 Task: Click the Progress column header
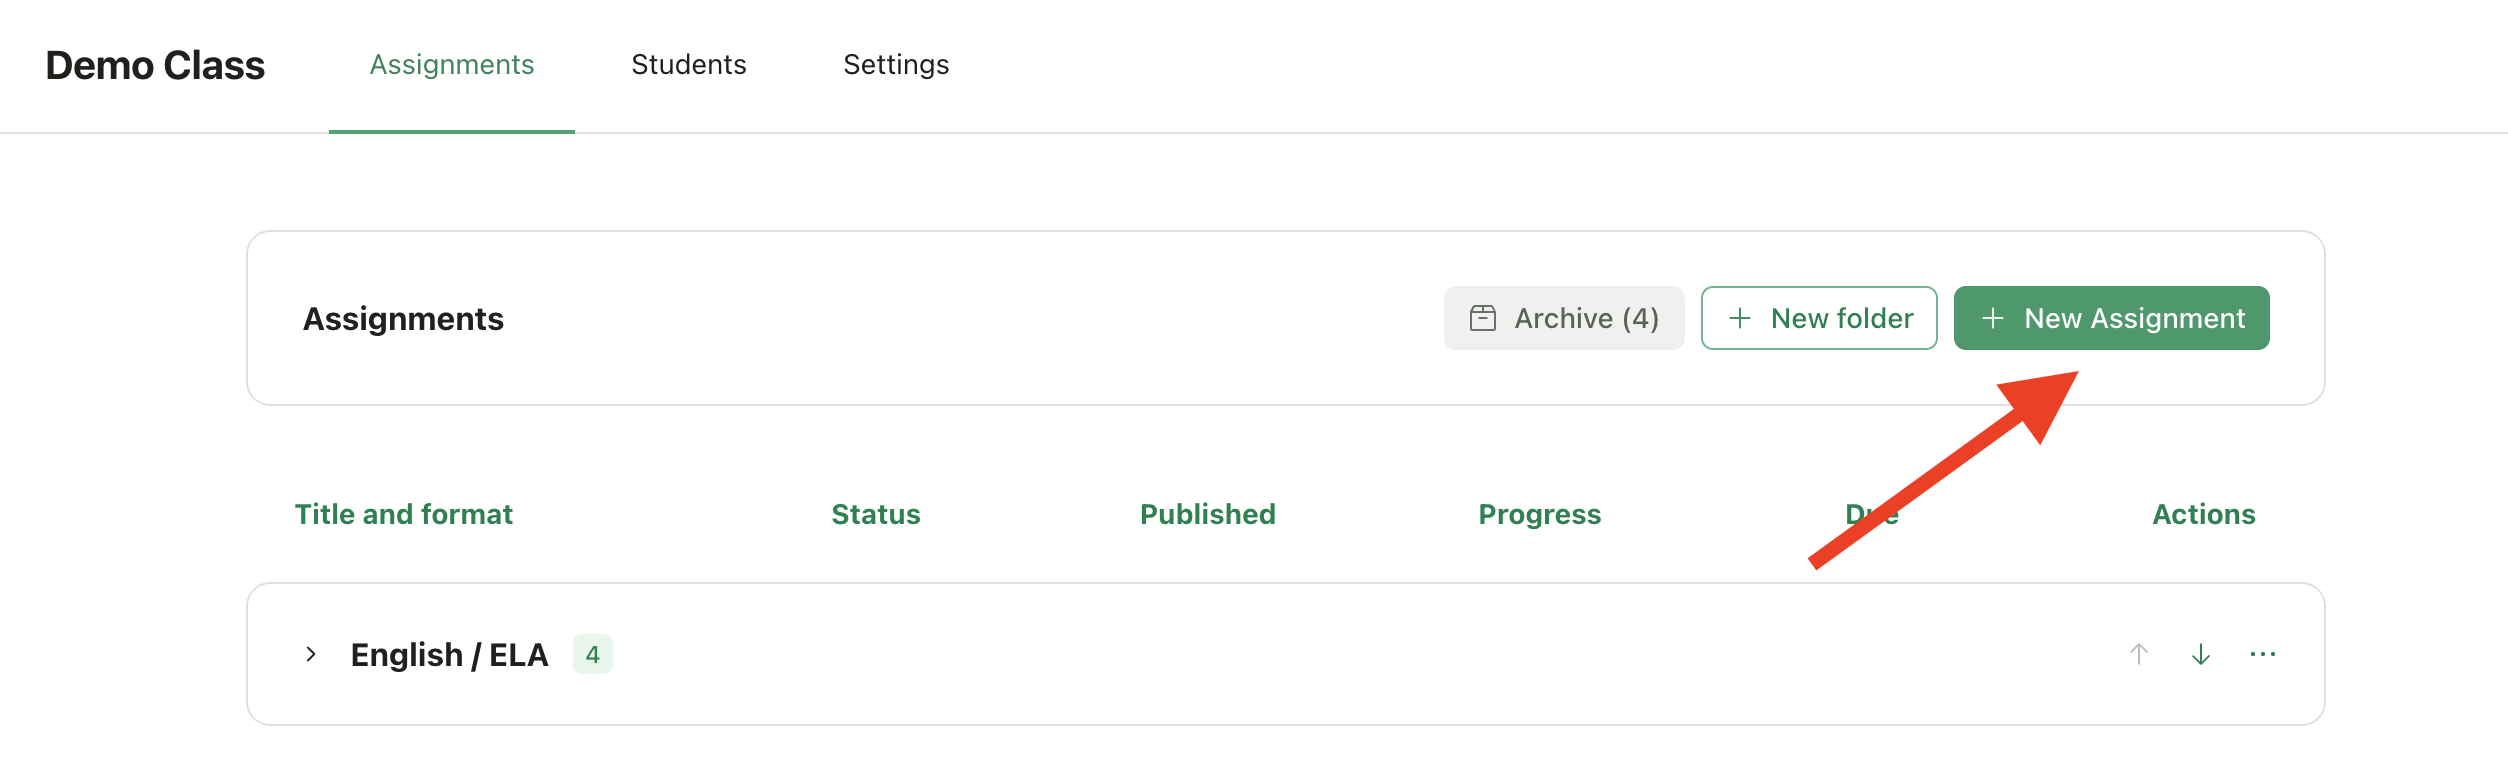click(1538, 514)
